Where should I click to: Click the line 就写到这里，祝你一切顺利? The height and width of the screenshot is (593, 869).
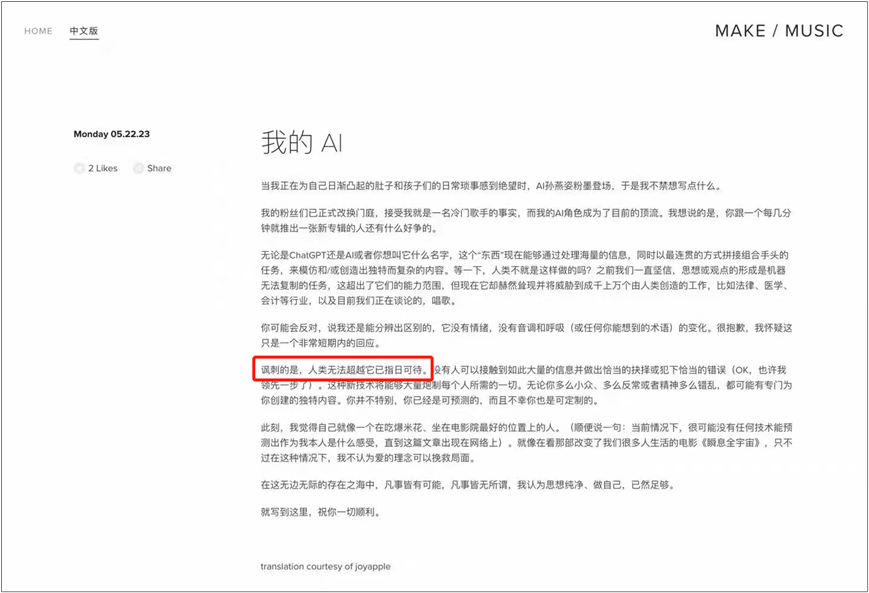pos(321,512)
